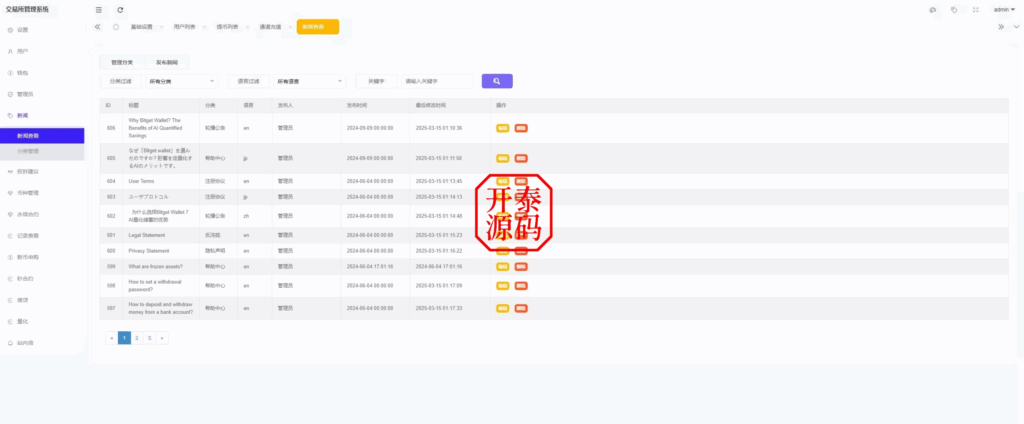Open the 所有分类 category filter dropdown
The image size is (1024, 424).
[181, 81]
